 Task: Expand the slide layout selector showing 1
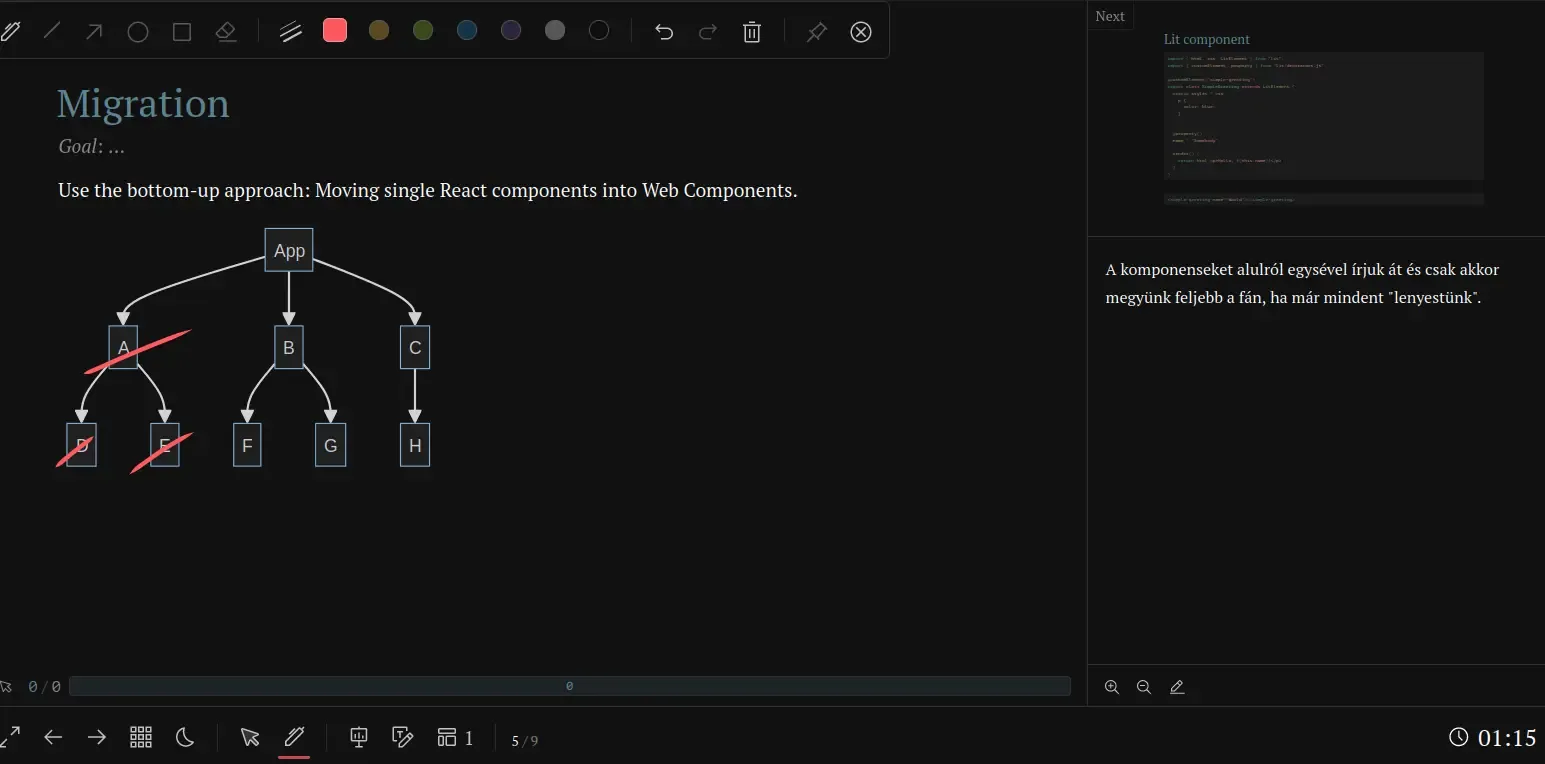(x=455, y=737)
